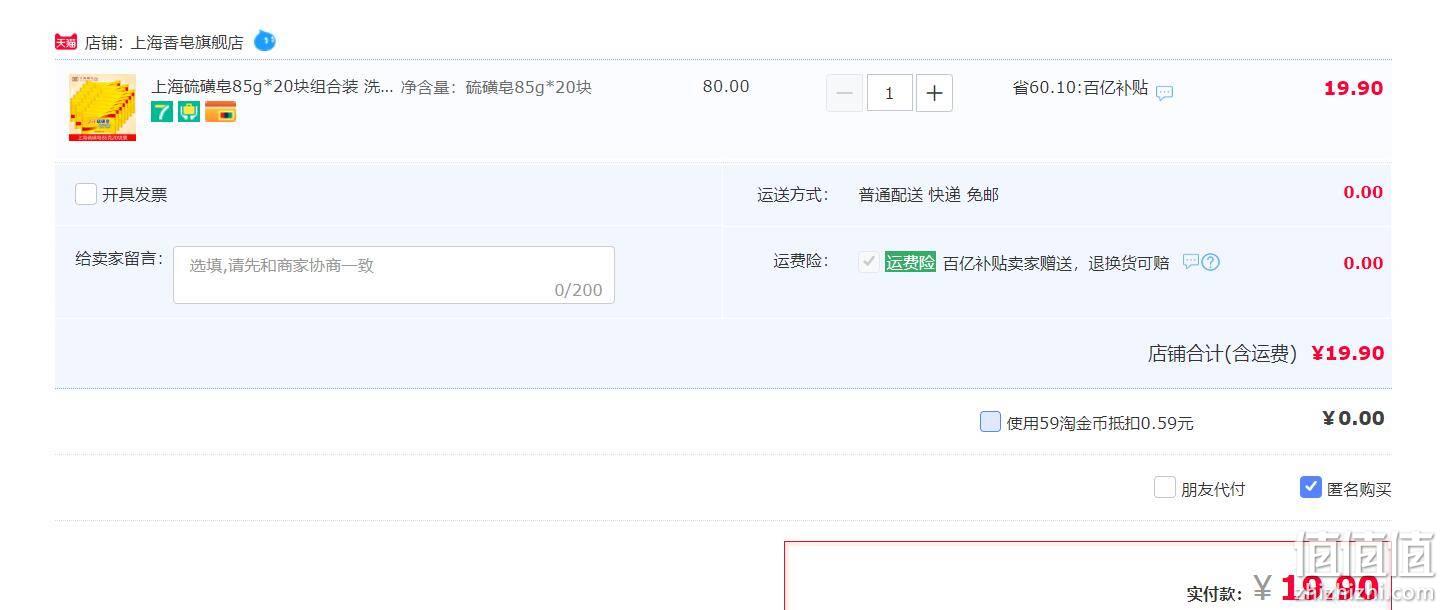1444x610 pixels.
Task: Click the ¥0.00 coin deduction amount
Action: click(x=1353, y=418)
